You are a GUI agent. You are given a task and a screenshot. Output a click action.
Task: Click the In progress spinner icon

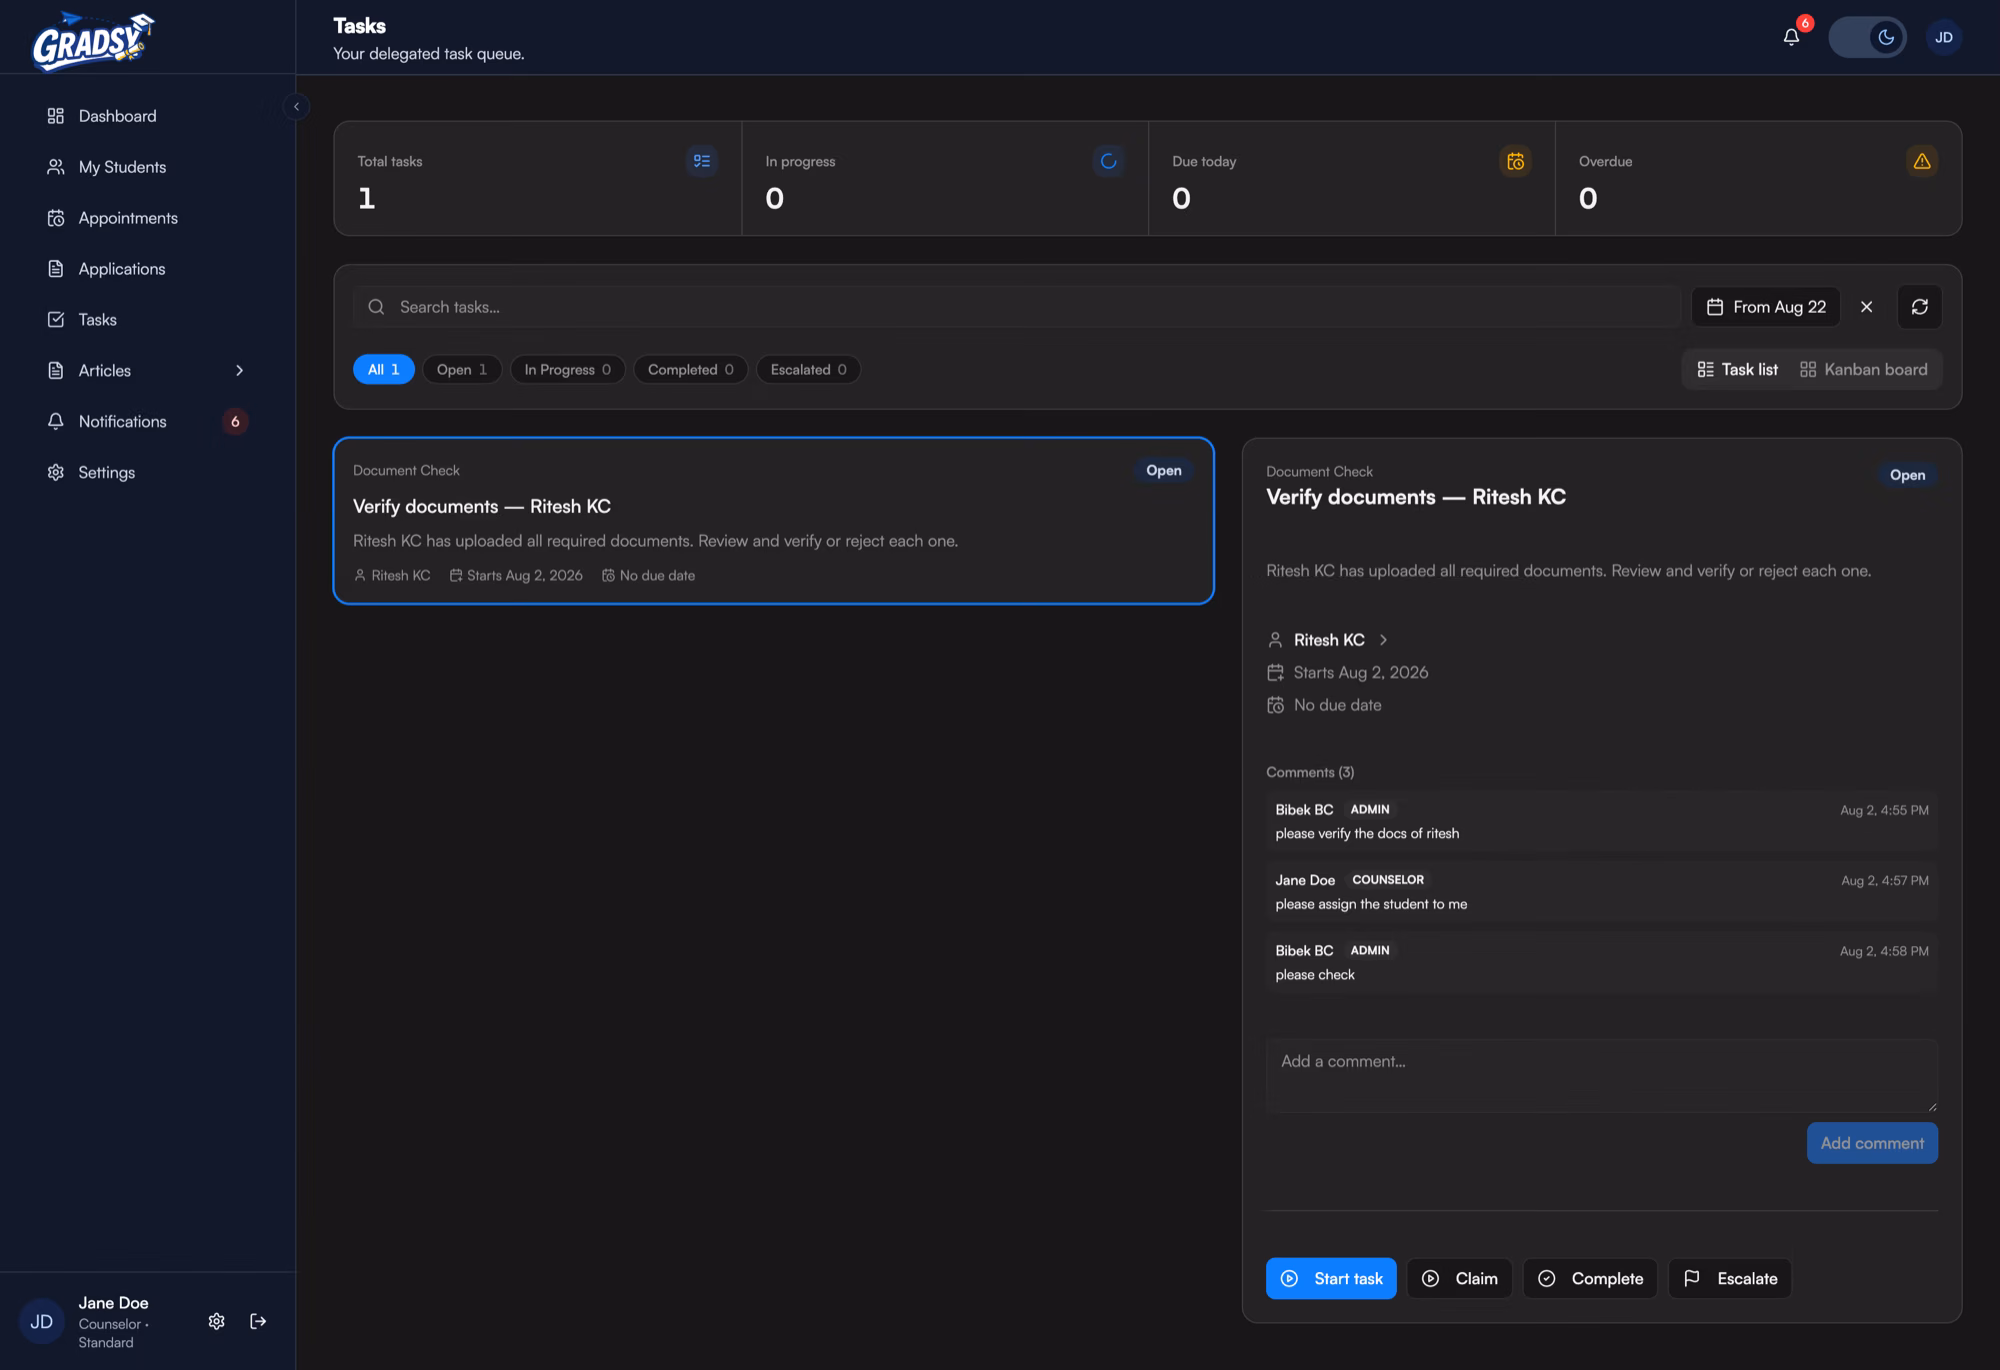pyautogui.click(x=1108, y=161)
